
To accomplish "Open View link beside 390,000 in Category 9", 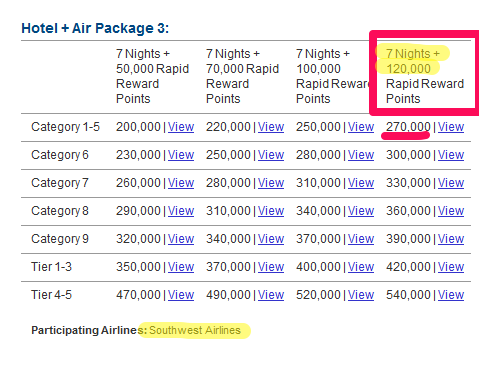I will [x=451, y=239].
